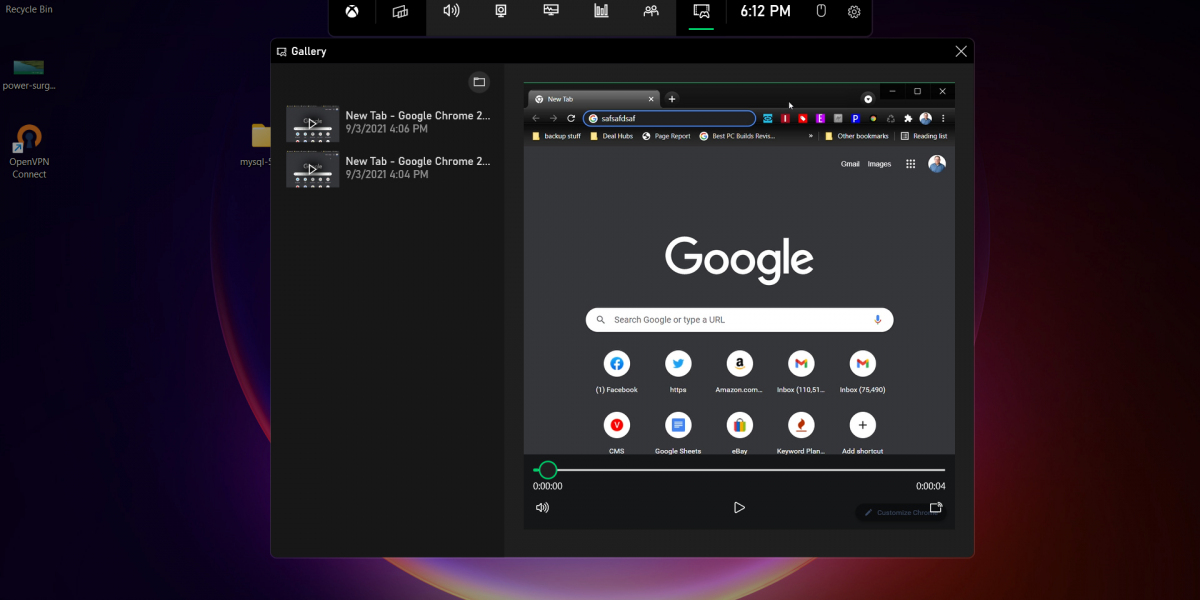Screen dimensions: 1200x600
Task: Toggle the Capture widget in Game Bar
Action: click(501, 12)
